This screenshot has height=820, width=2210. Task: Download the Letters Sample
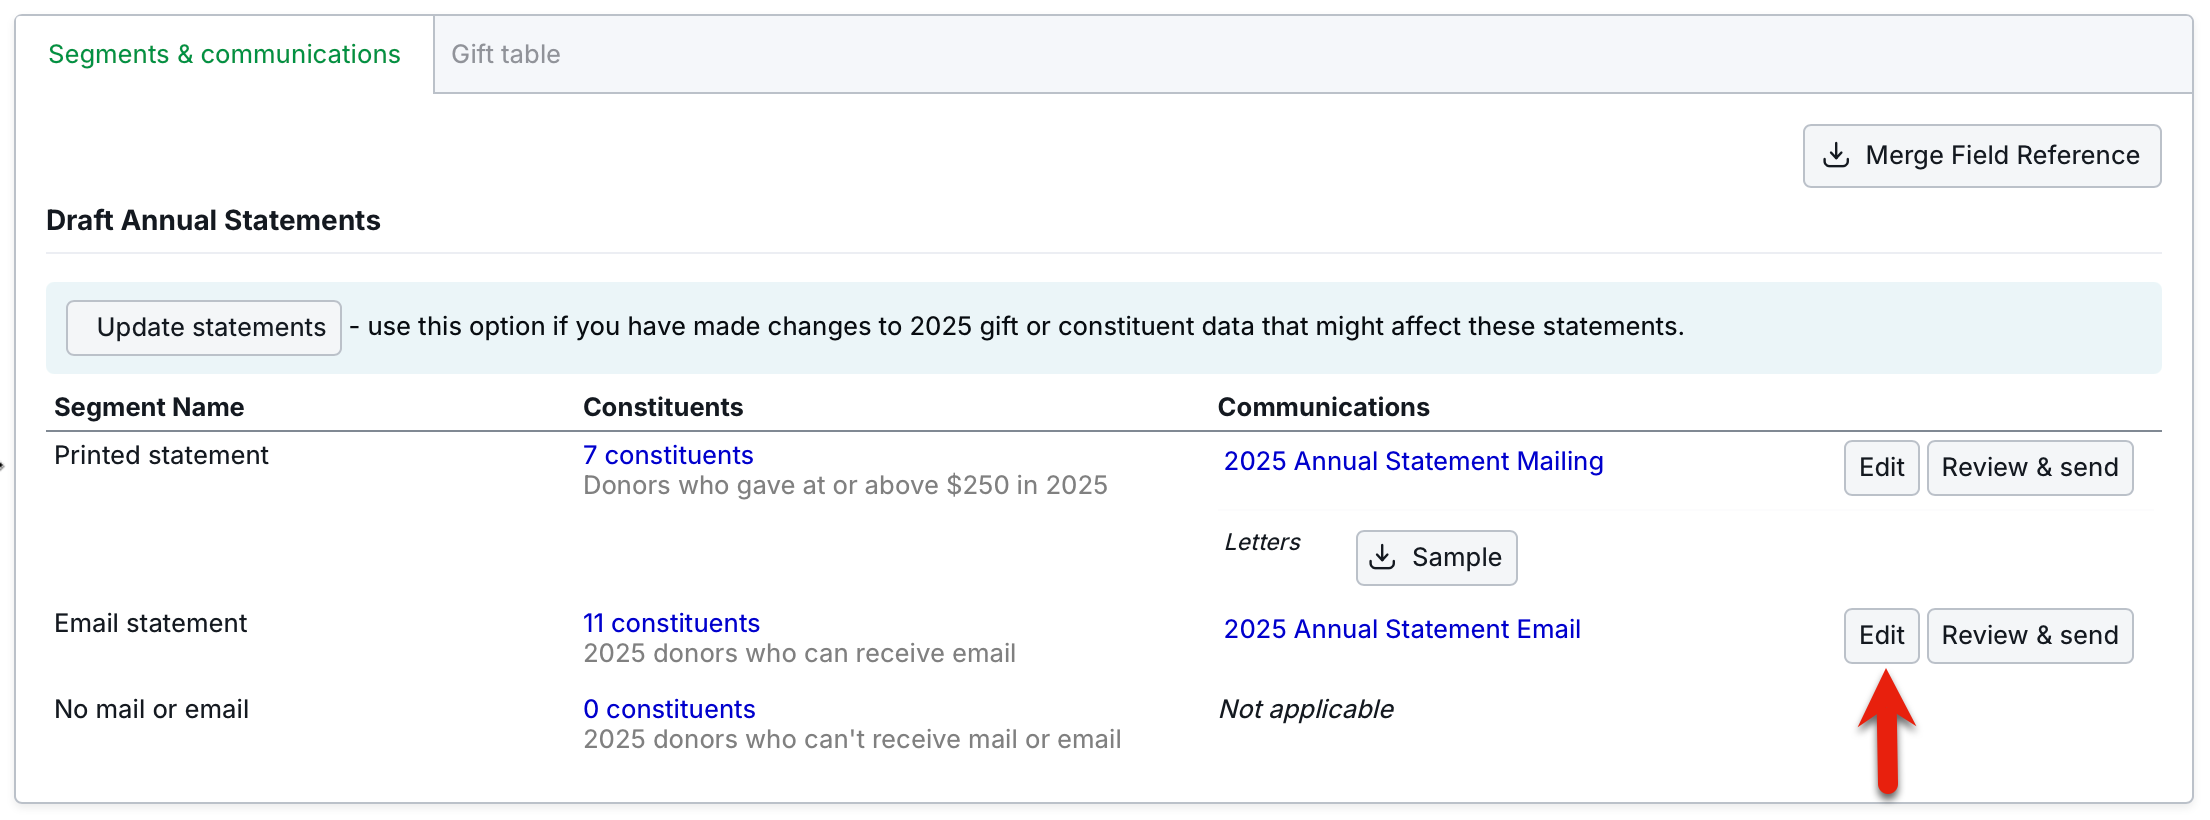point(1436,557)
